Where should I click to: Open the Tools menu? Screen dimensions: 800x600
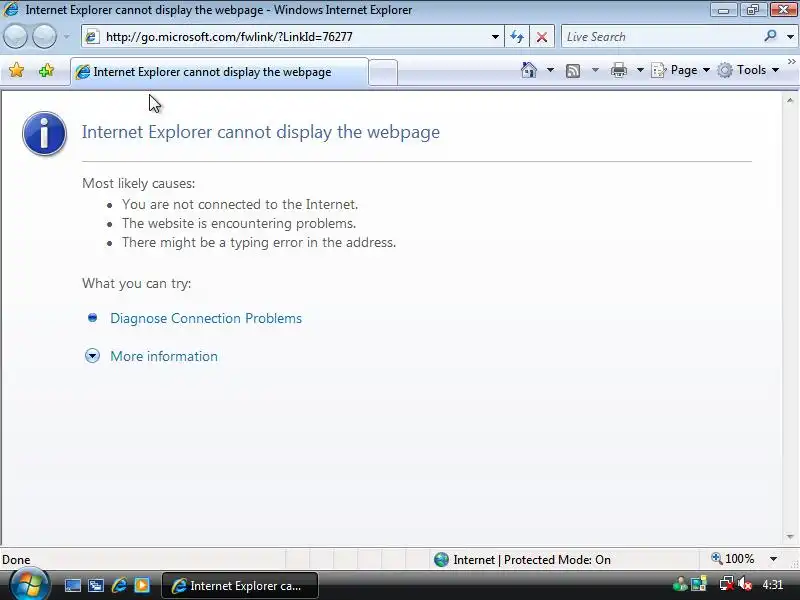click(x=748, y=70)
